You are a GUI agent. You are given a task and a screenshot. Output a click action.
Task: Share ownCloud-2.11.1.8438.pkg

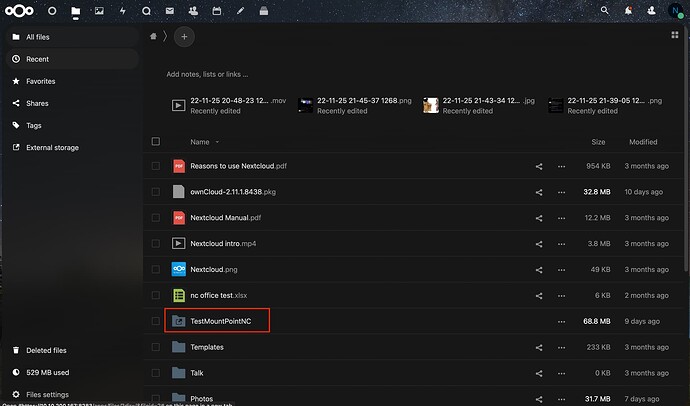coord(539,192)
